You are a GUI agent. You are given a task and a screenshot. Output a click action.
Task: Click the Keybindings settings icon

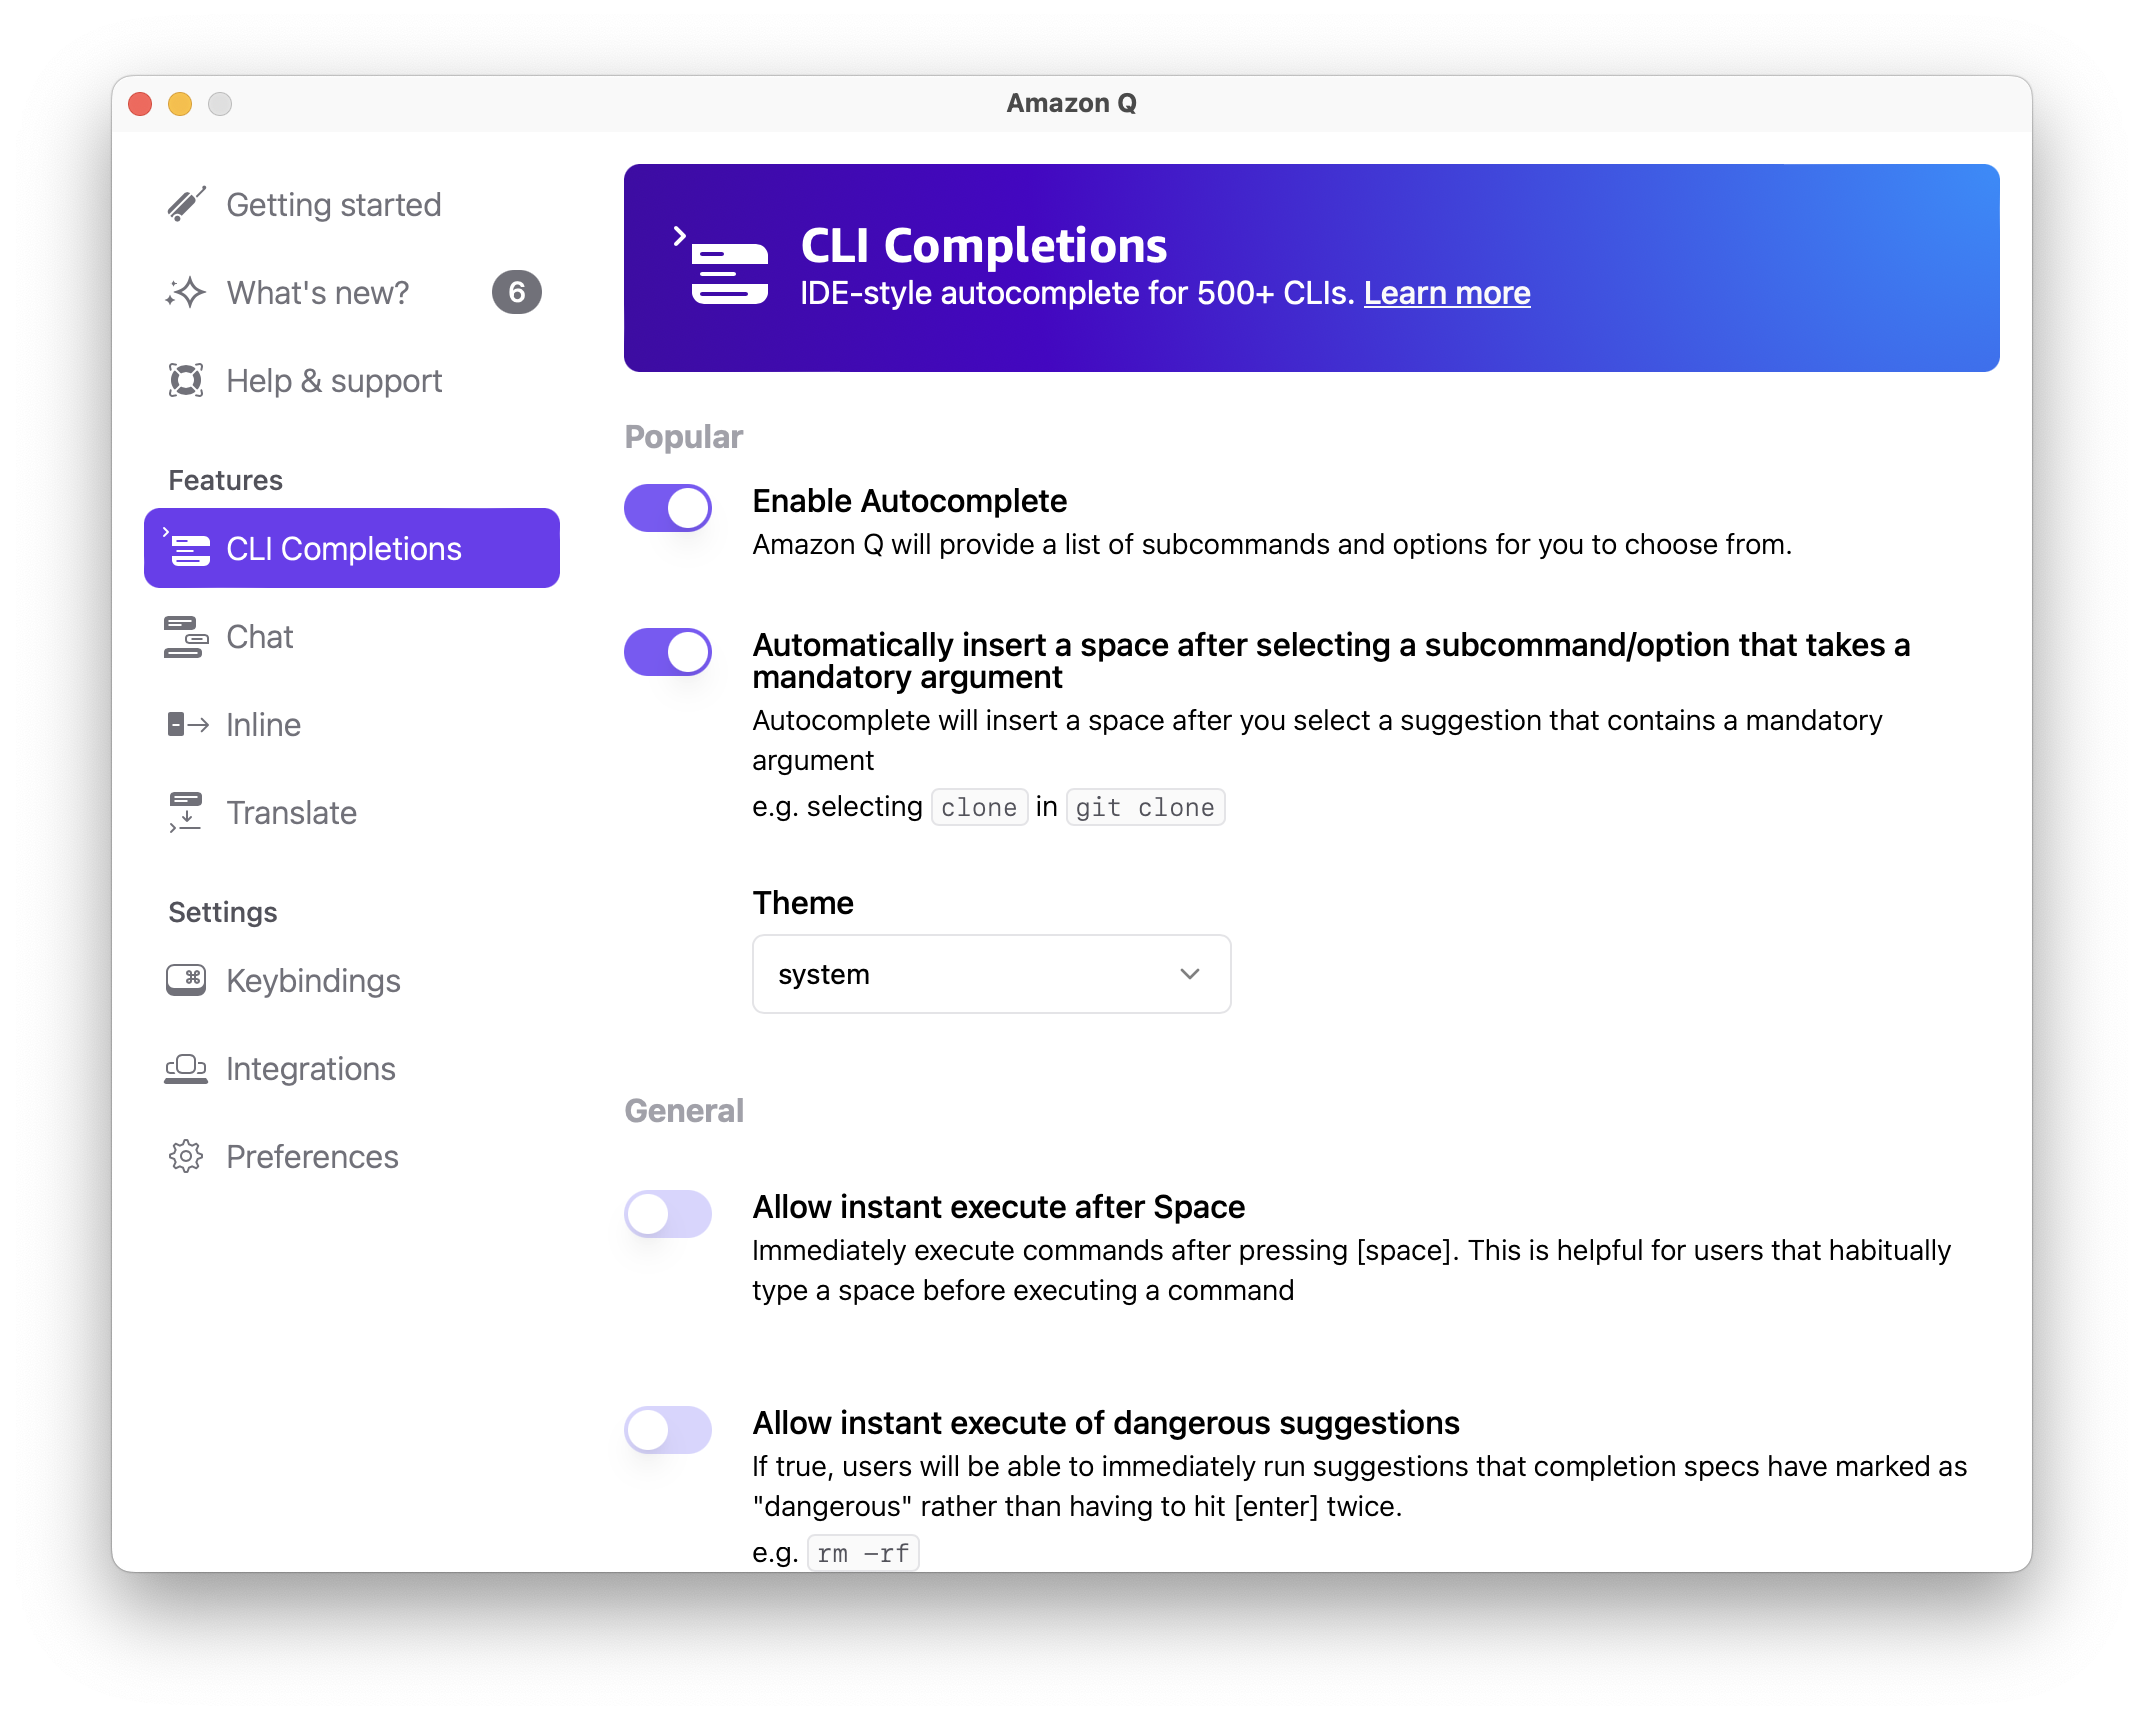tap(188, 979)
